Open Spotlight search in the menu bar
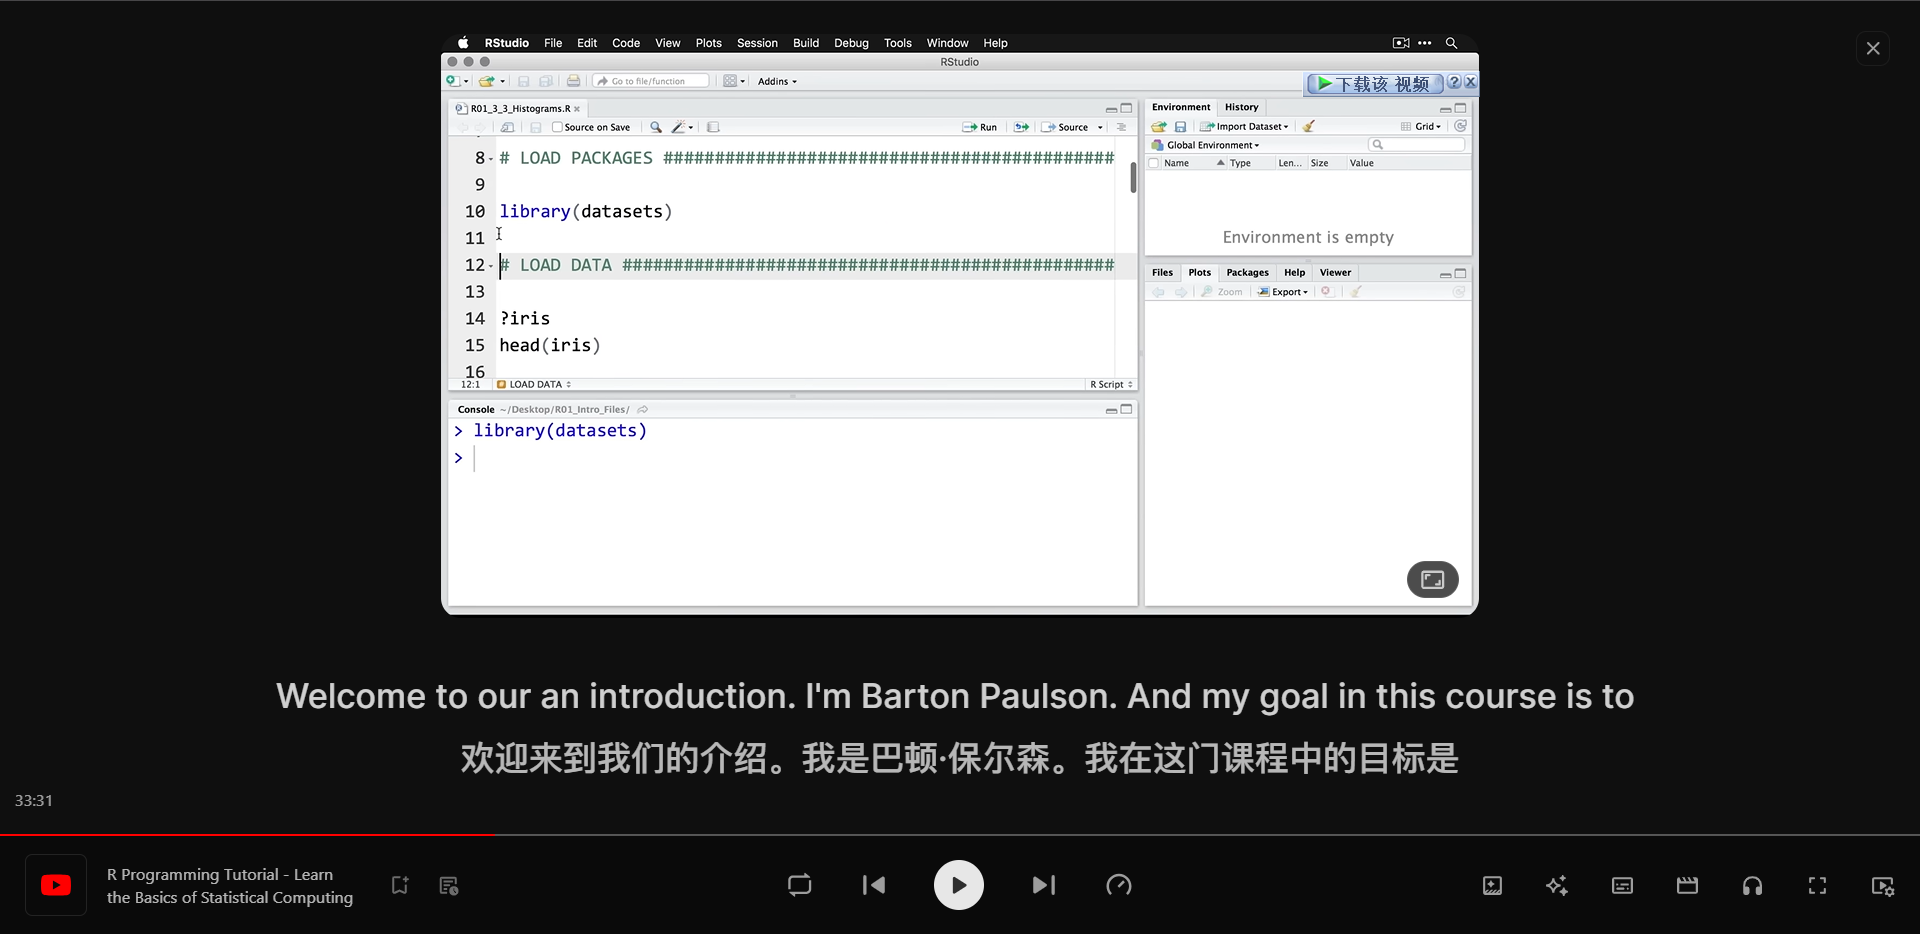 tap(1451, 43)
